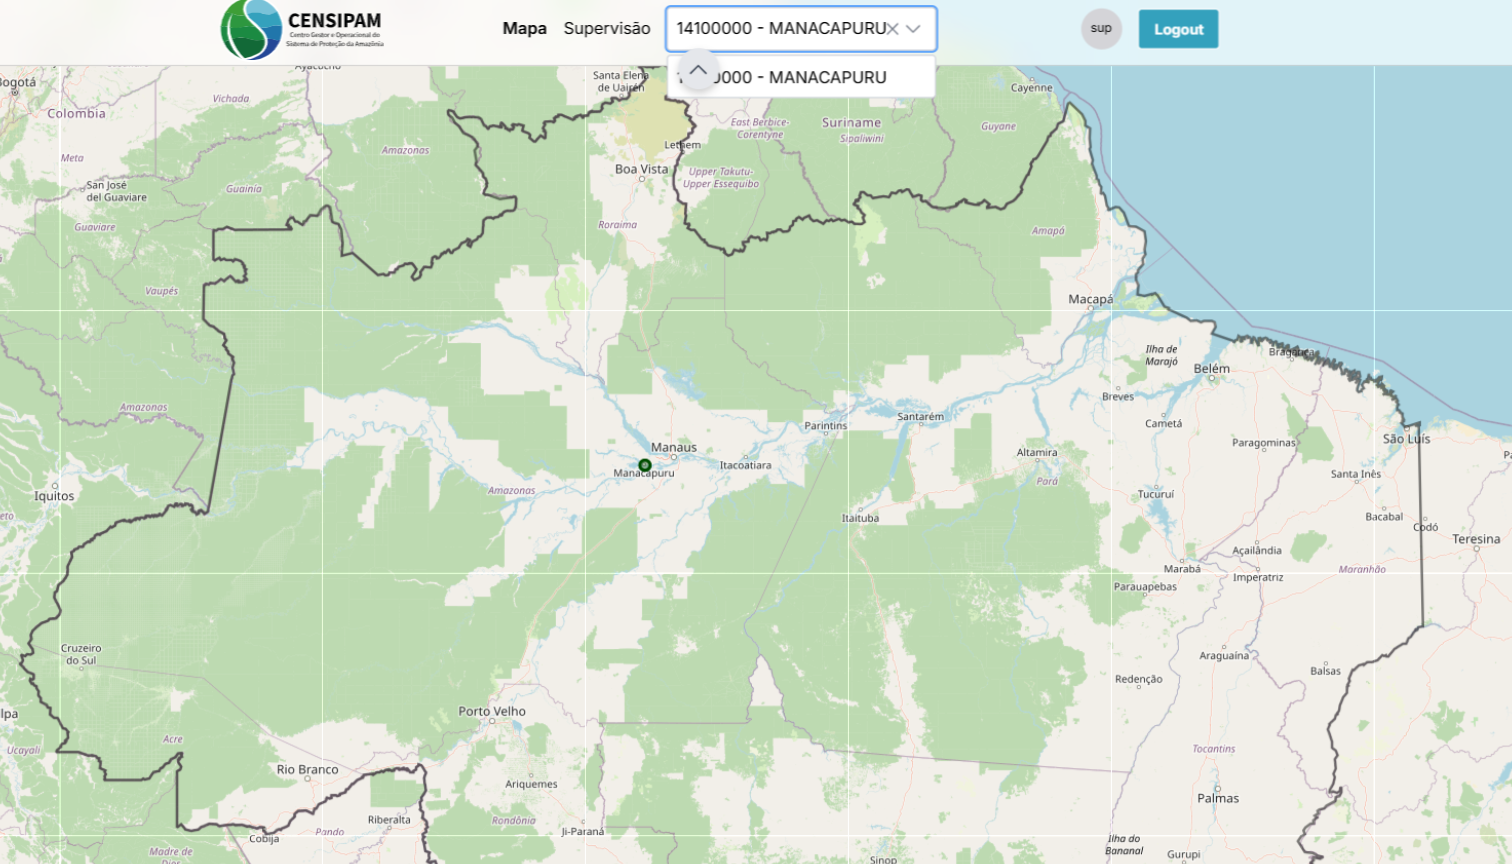Click the Rio Branco label on the map
1512x864 pixels.
point(307,769)
